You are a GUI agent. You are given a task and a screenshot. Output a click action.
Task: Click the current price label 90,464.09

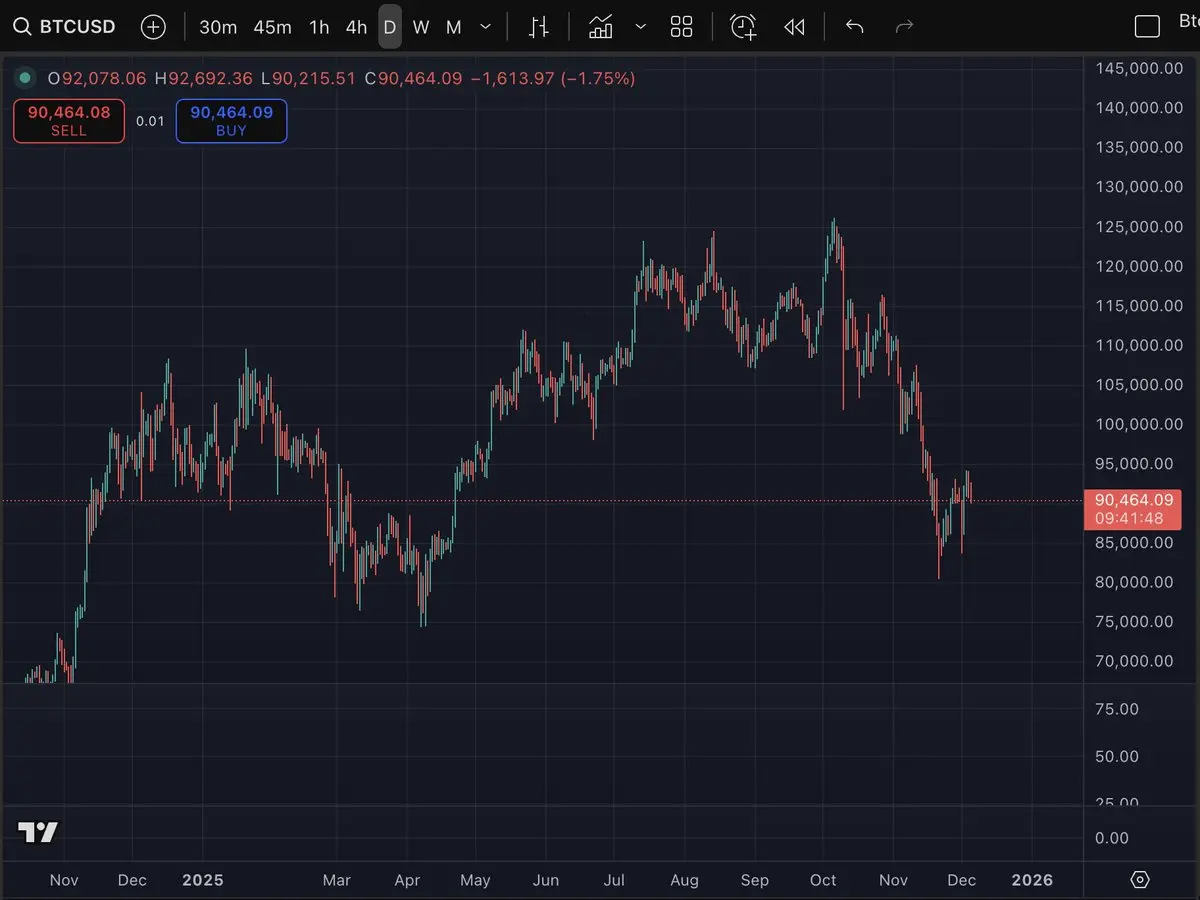(x=1134, y=500)
